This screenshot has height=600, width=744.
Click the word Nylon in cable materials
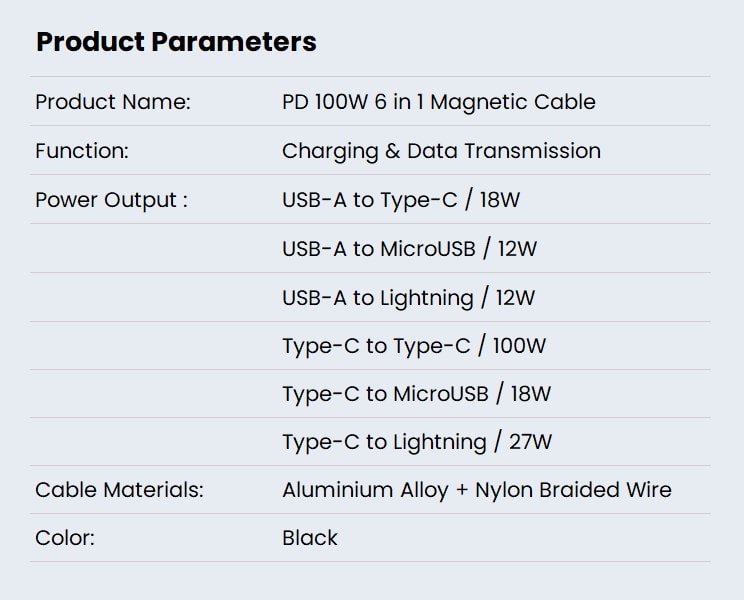504,490
